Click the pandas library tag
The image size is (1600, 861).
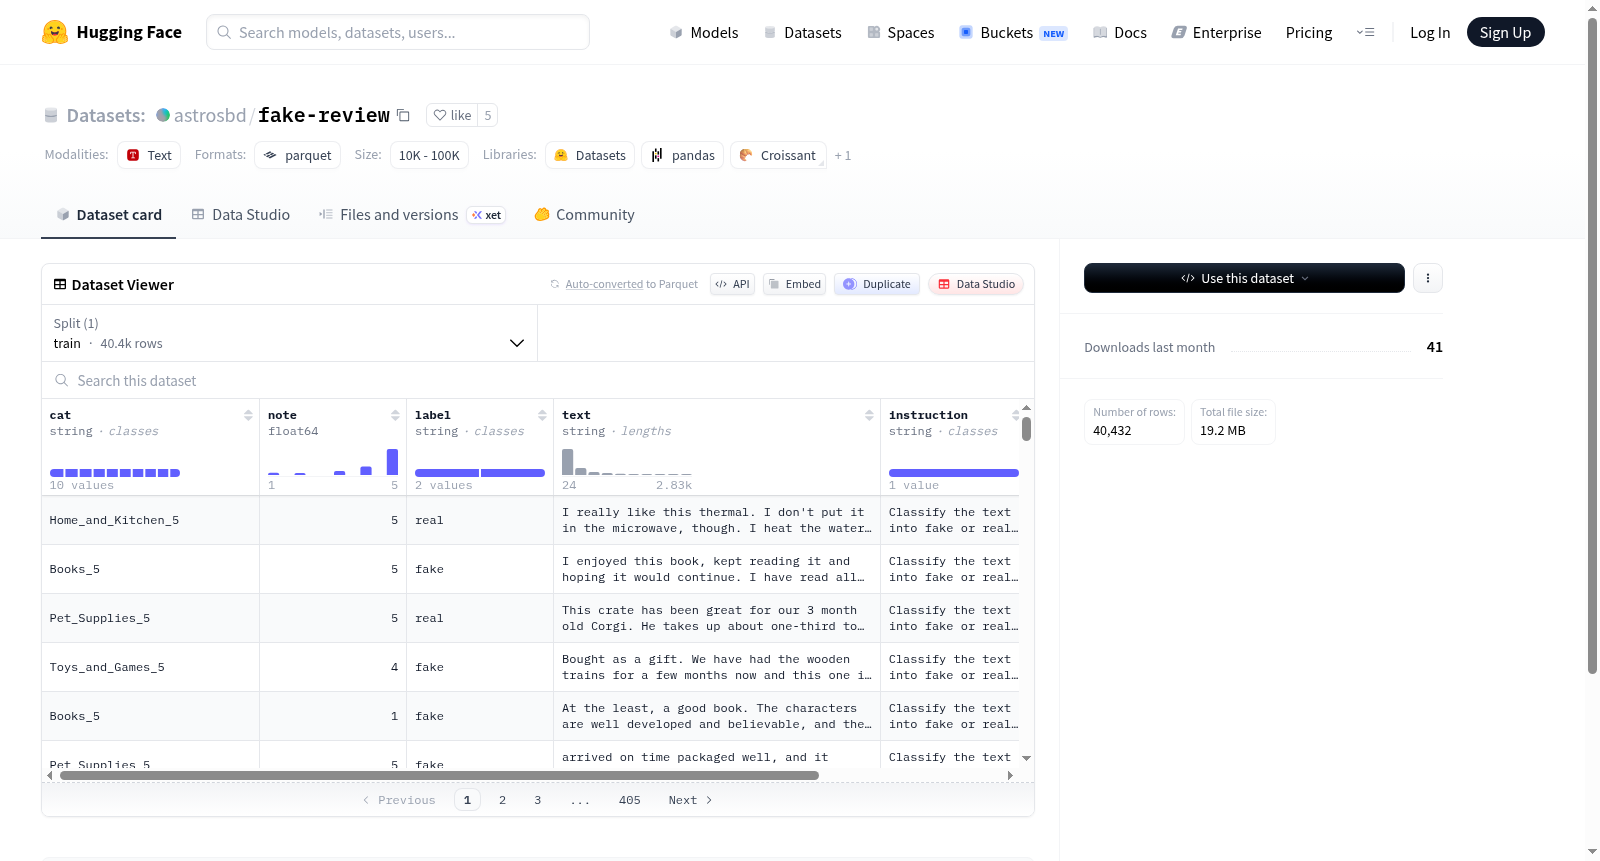click(683, 155)
